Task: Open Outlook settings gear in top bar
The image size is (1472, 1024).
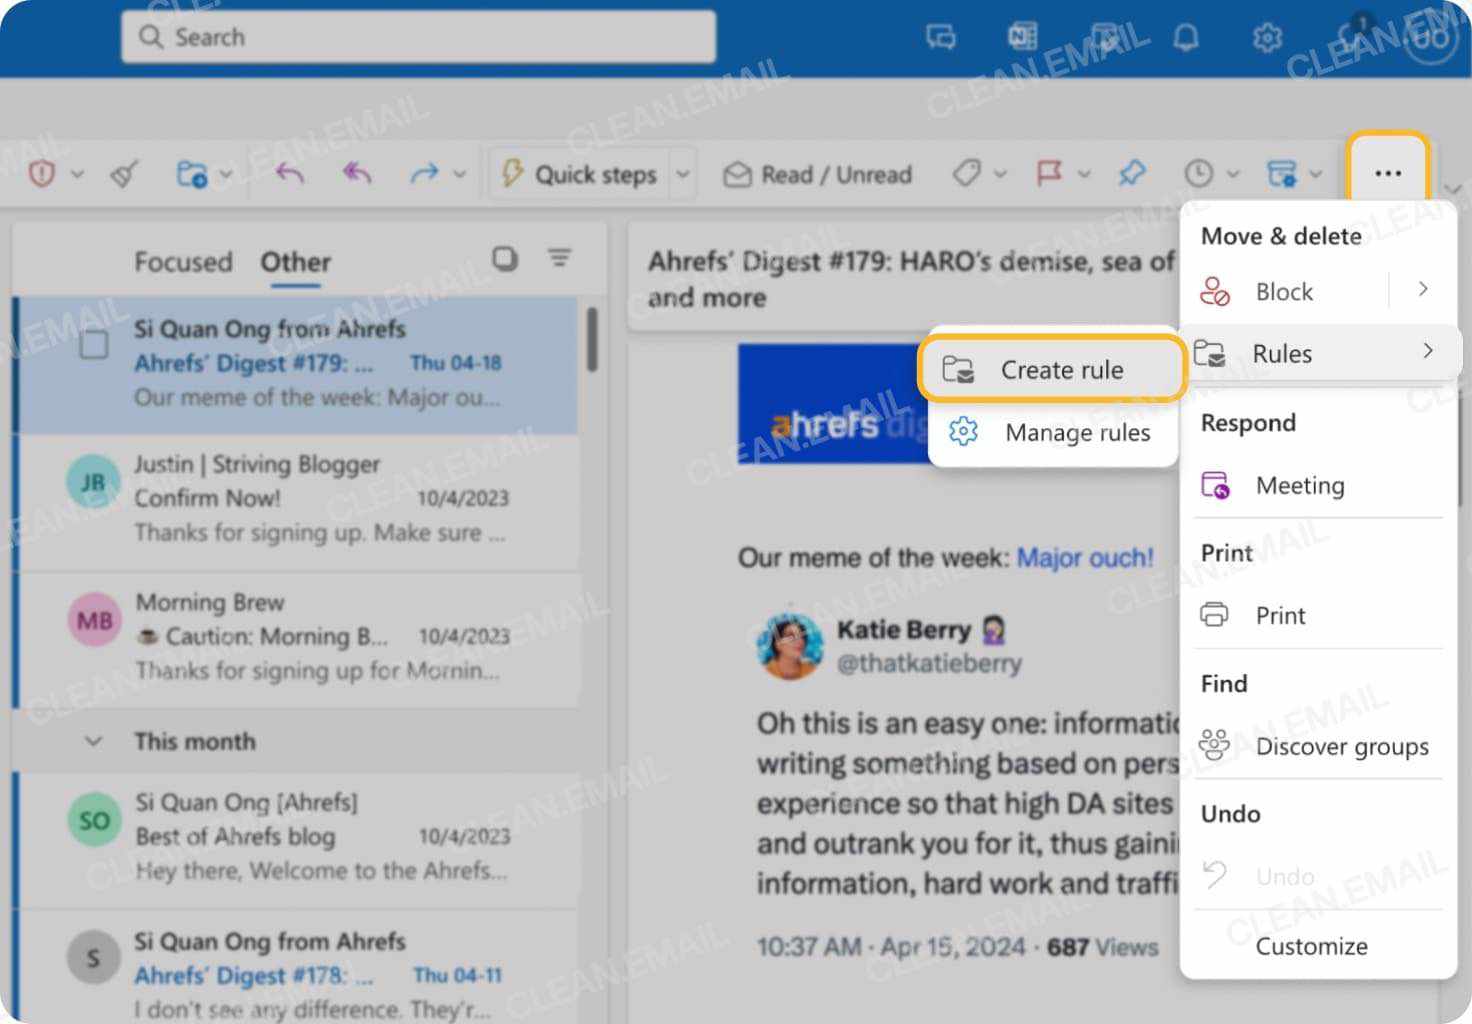Action: [1267, 37]
